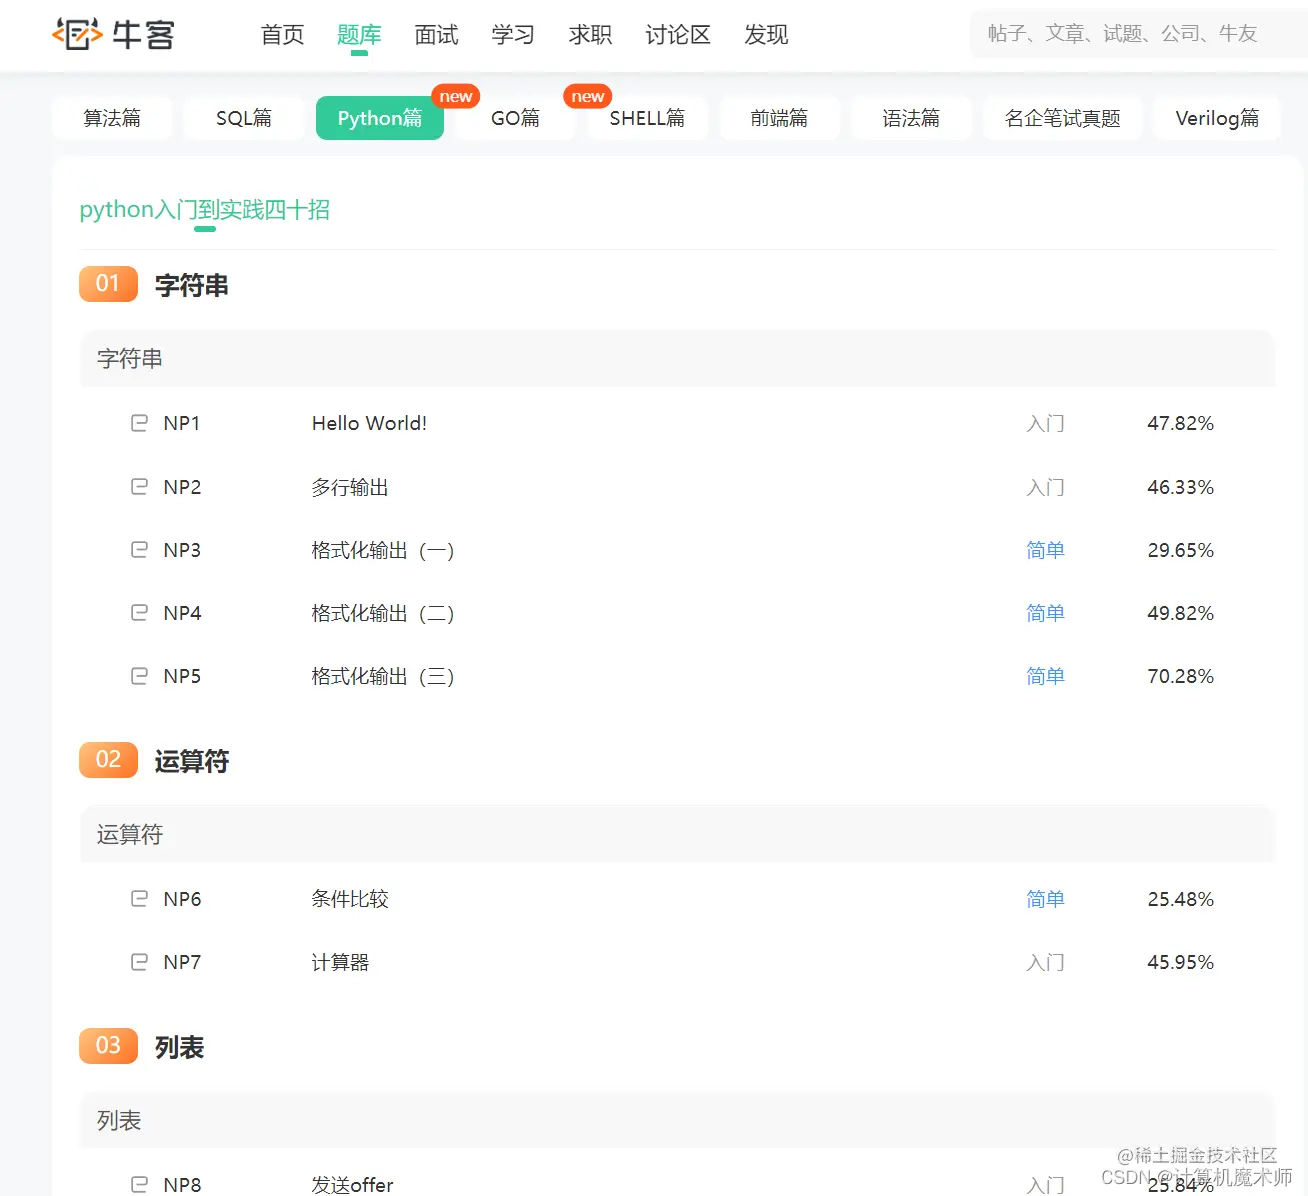This screenshot has height=1196, width=1308.
Task: Switch to the SQL篇 tab
Action: [243, 117]
